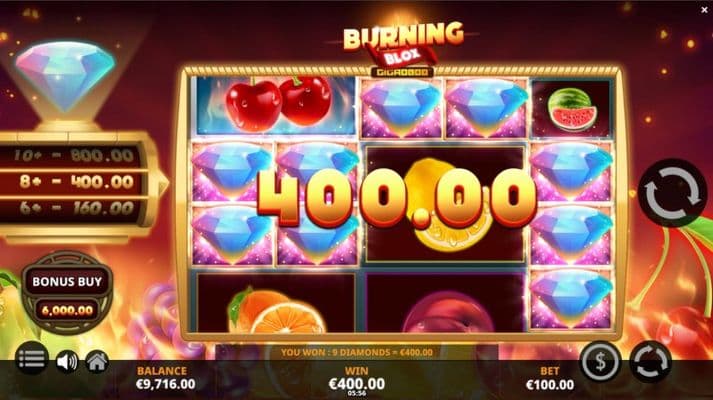Click the watermelon symbol on the reels
Image resolution: width=713 pixels, height=400 pixels.
coord(570,110)
